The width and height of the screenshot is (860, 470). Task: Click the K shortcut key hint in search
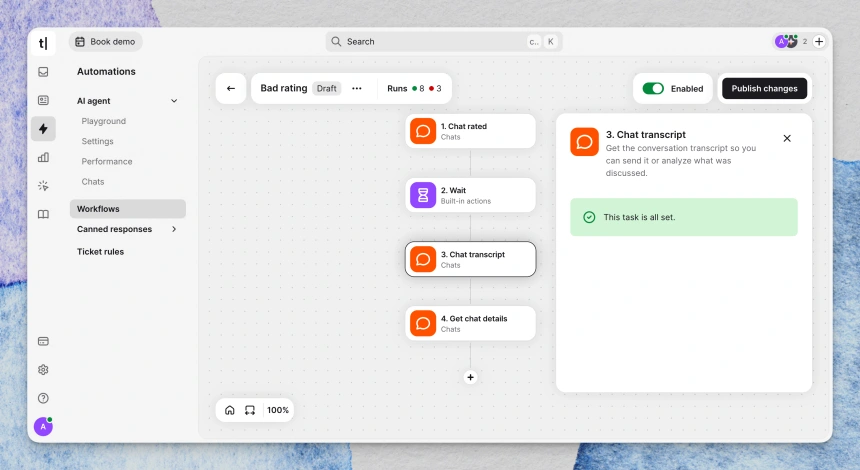[551, 42]
